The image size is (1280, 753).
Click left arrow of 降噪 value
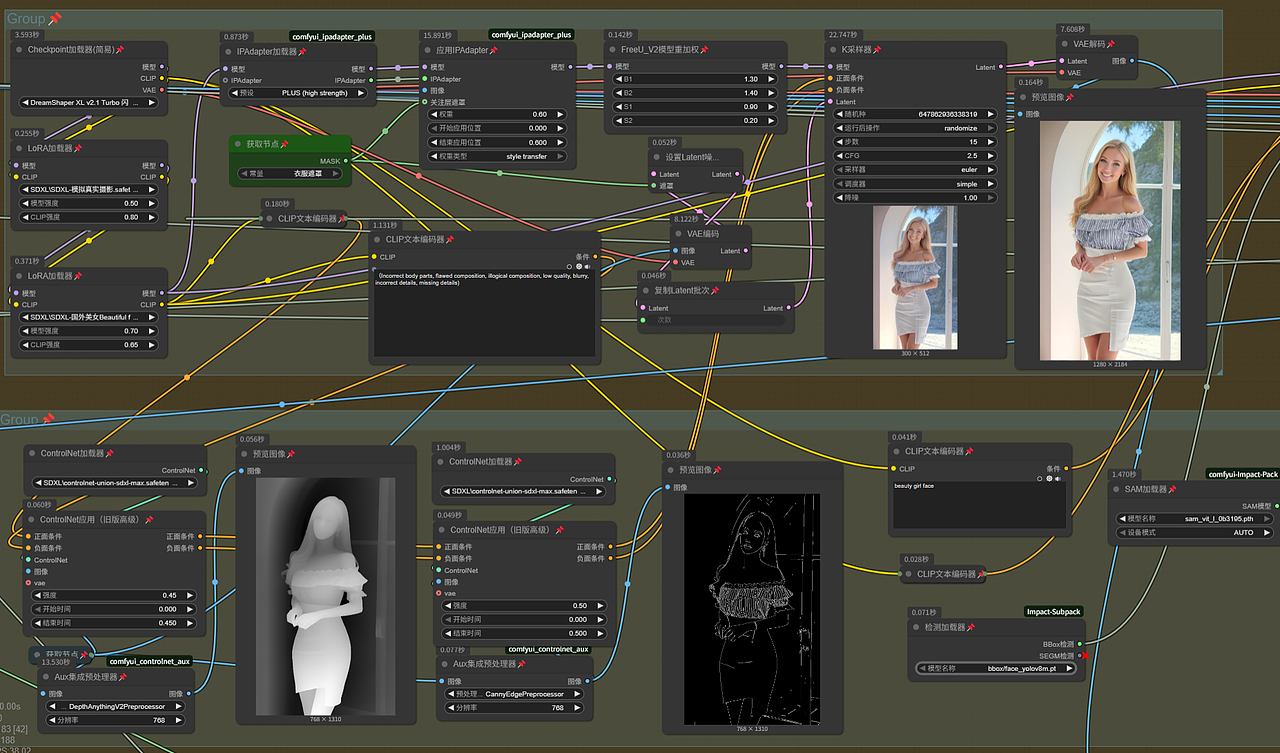pos(838,198)
